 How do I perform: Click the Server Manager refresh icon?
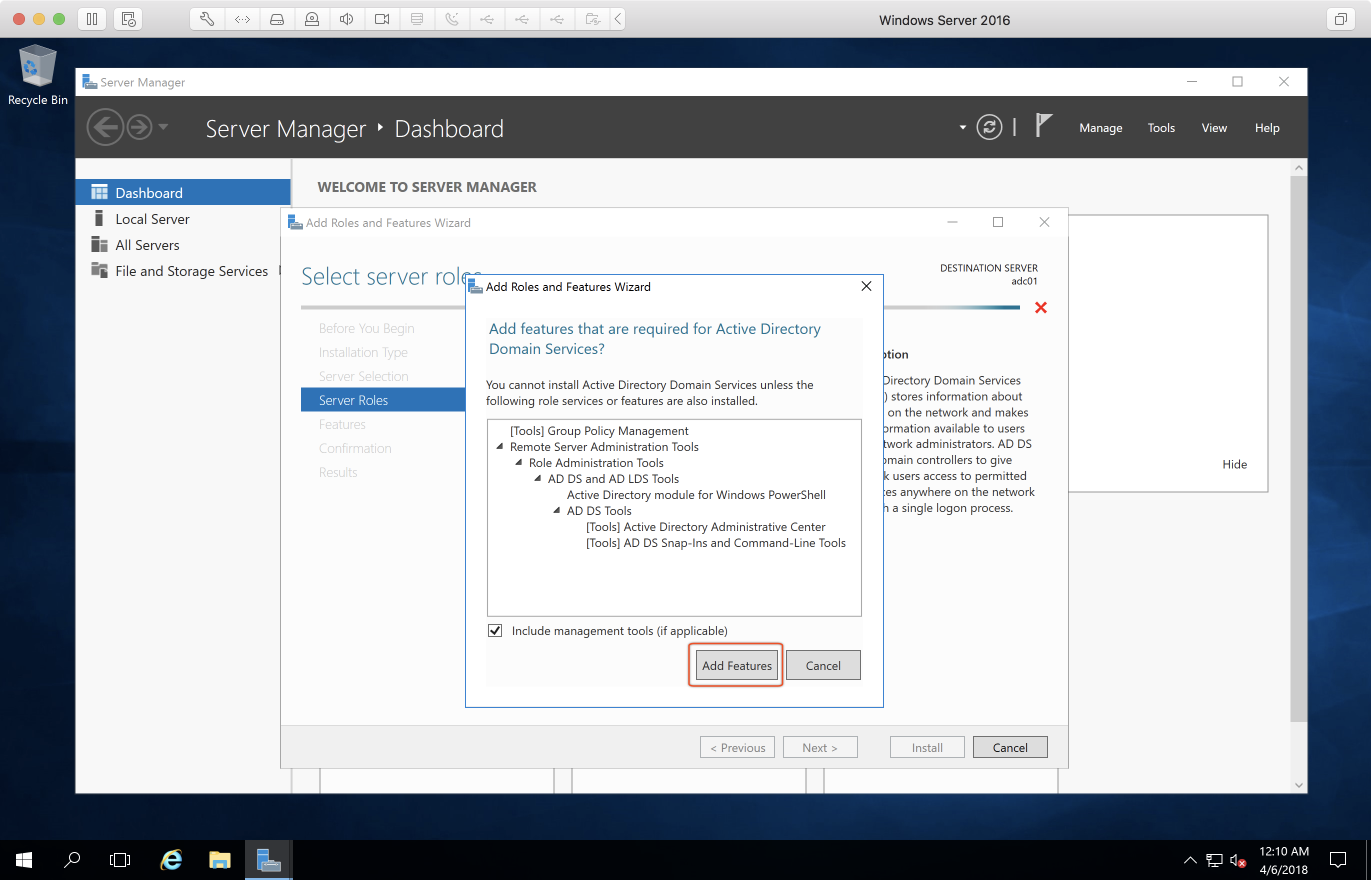(x=989, y=127)
